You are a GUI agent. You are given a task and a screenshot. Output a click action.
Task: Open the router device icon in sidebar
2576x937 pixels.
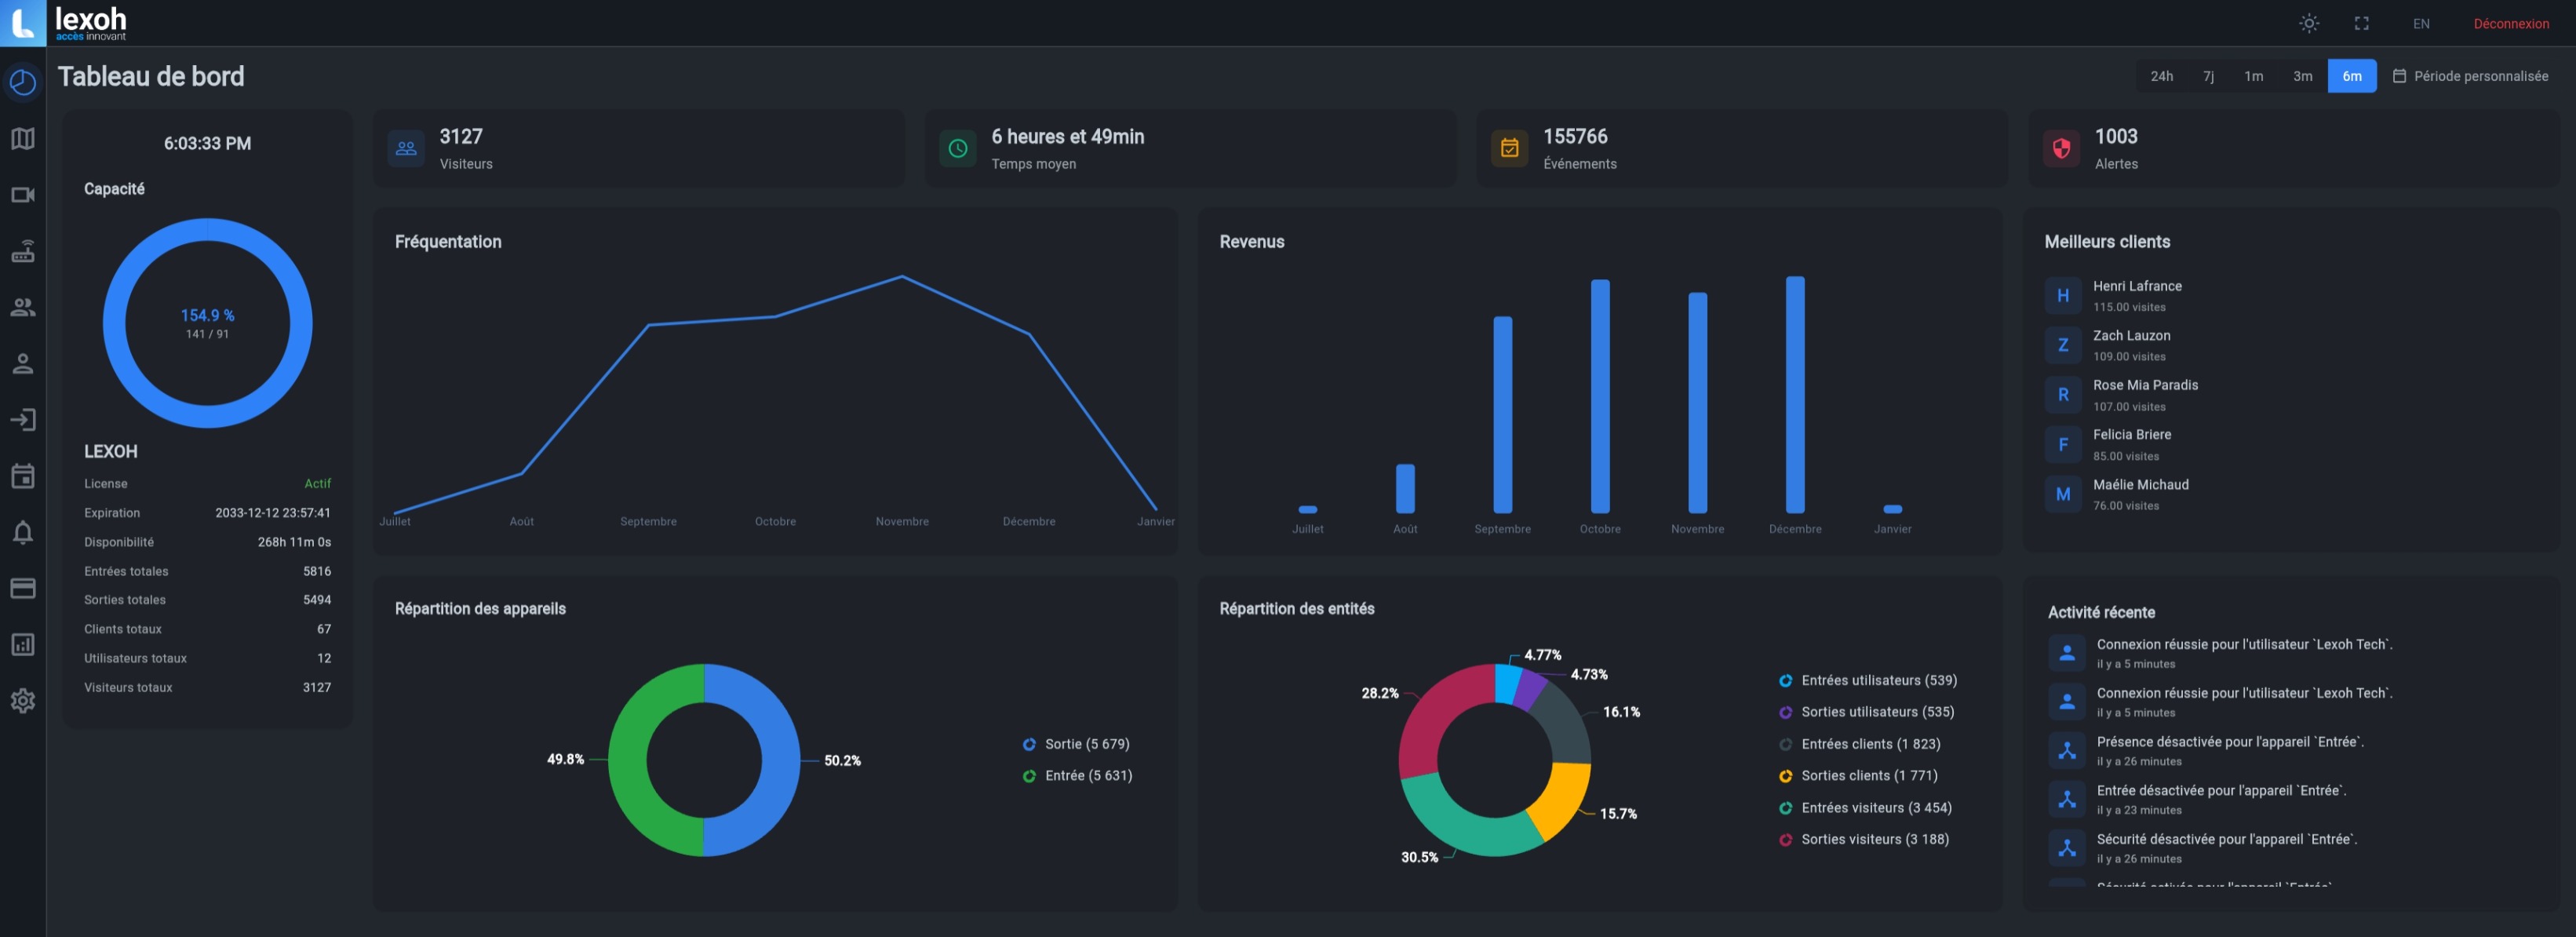(x=23, y=251)
